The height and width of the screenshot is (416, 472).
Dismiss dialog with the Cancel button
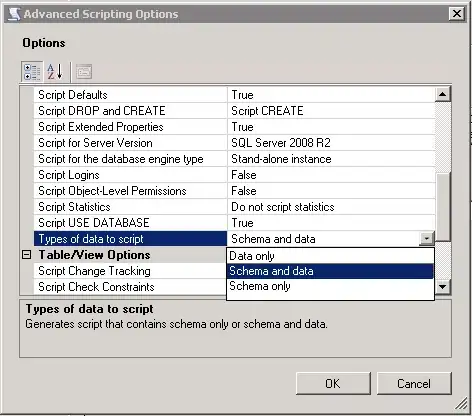[x=414, y=383]
